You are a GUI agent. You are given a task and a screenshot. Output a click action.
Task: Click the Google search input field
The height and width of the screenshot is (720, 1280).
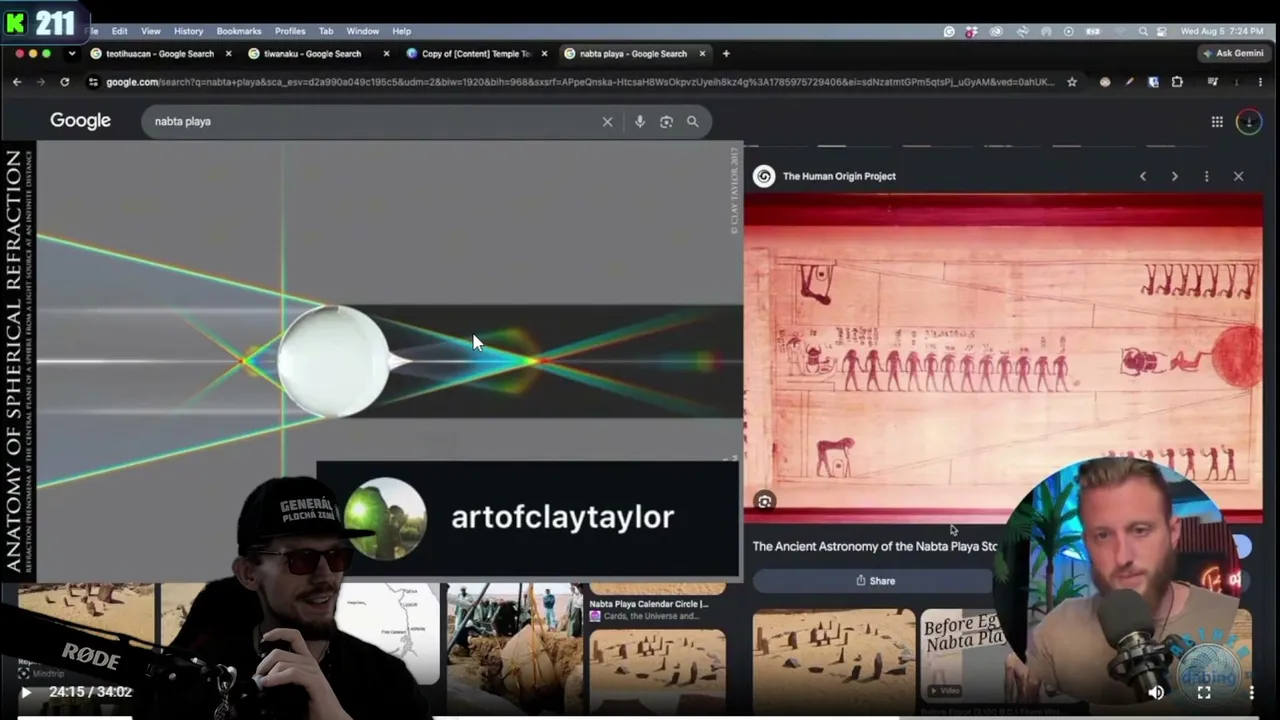375,122
